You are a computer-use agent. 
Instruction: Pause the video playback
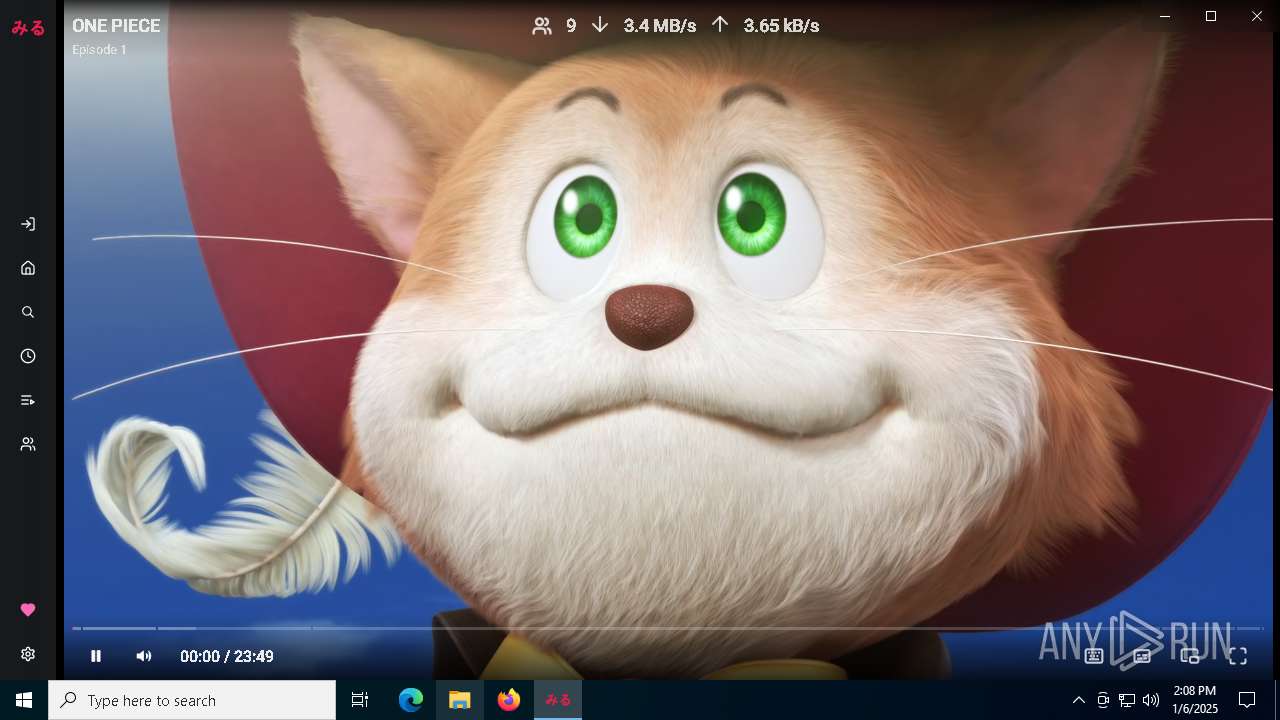click(96, 656)
